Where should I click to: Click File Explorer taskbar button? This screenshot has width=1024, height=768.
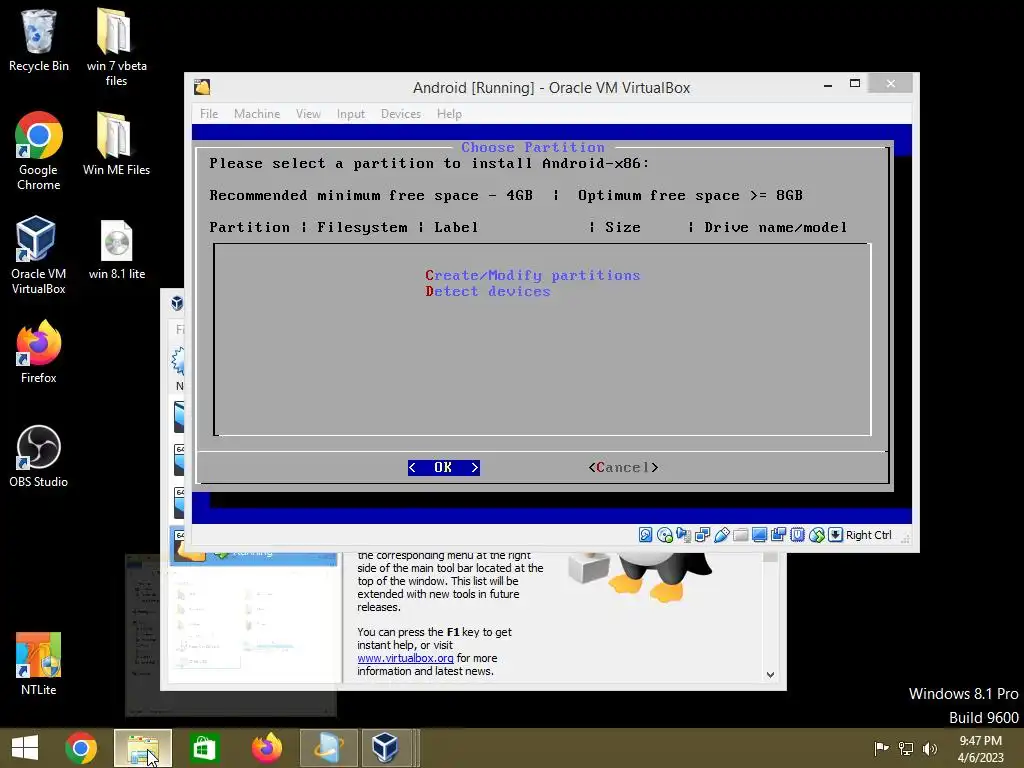tap(143, 748)
